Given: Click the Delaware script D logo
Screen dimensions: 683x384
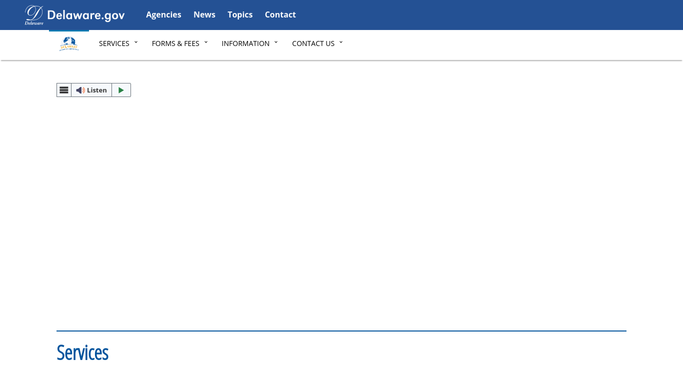Looking at the screenshot, I should [34, 15].
